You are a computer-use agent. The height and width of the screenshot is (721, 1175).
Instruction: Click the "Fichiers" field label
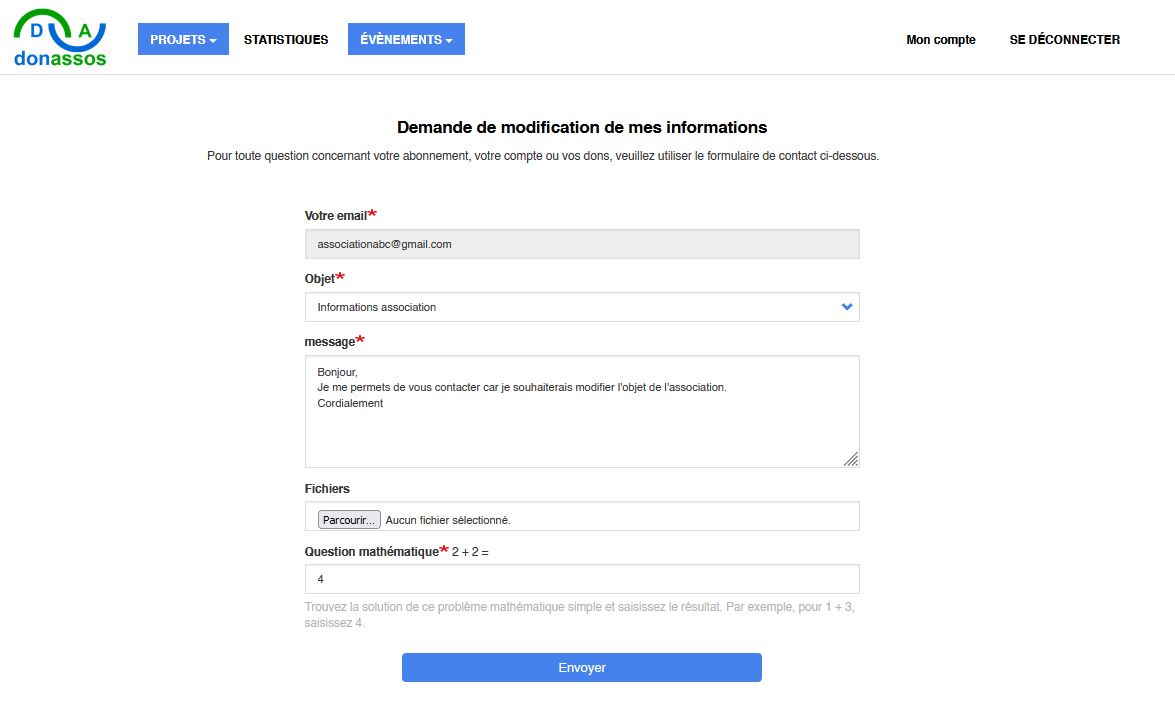[x=327, y=489]
